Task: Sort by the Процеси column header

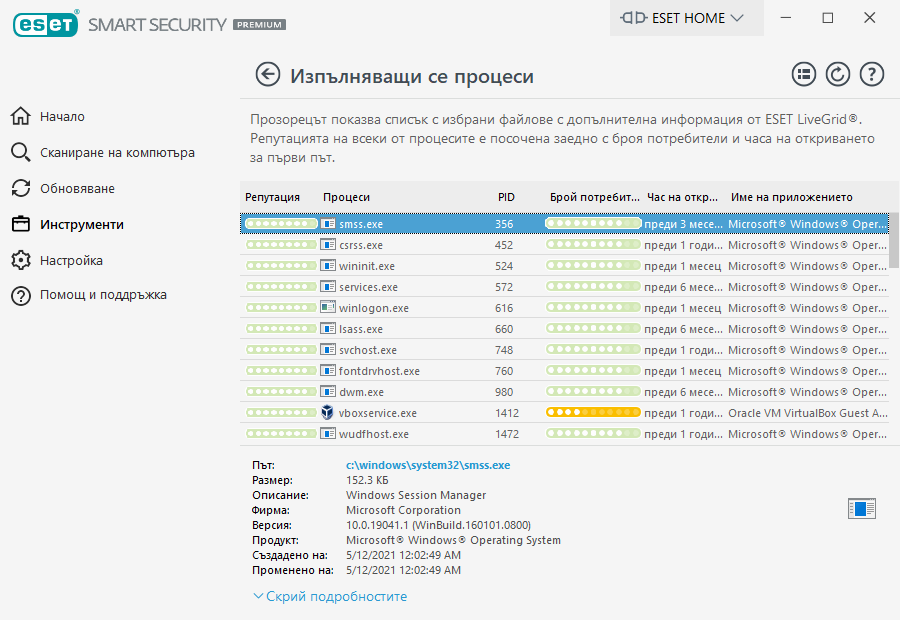Action: [346, 197]
